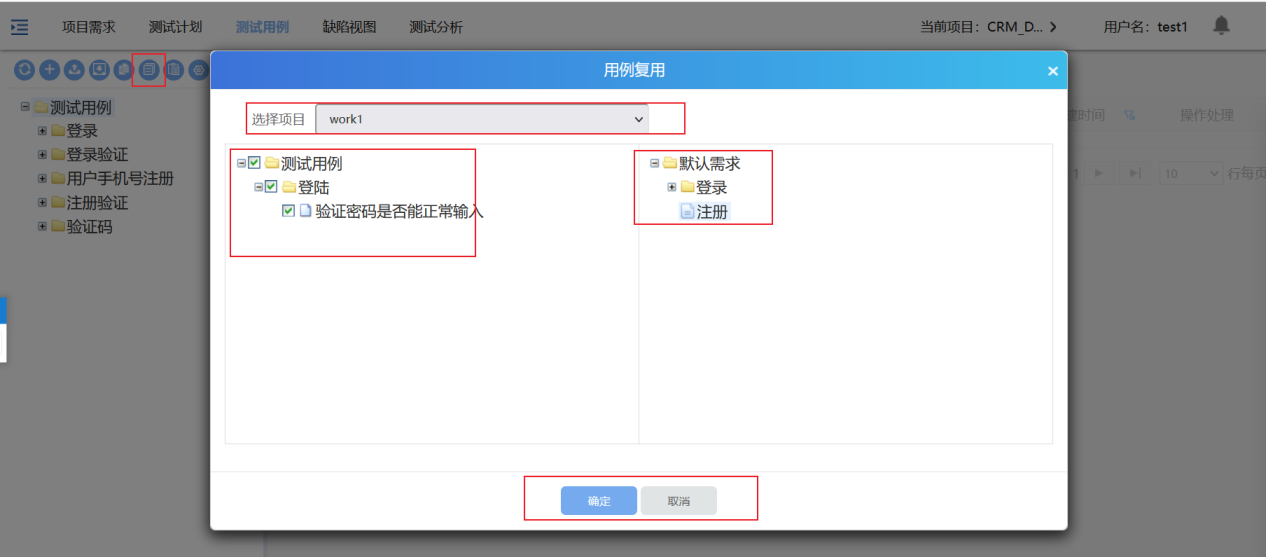
Task: Select 默认需求 root item
Action: pos(710,163)
